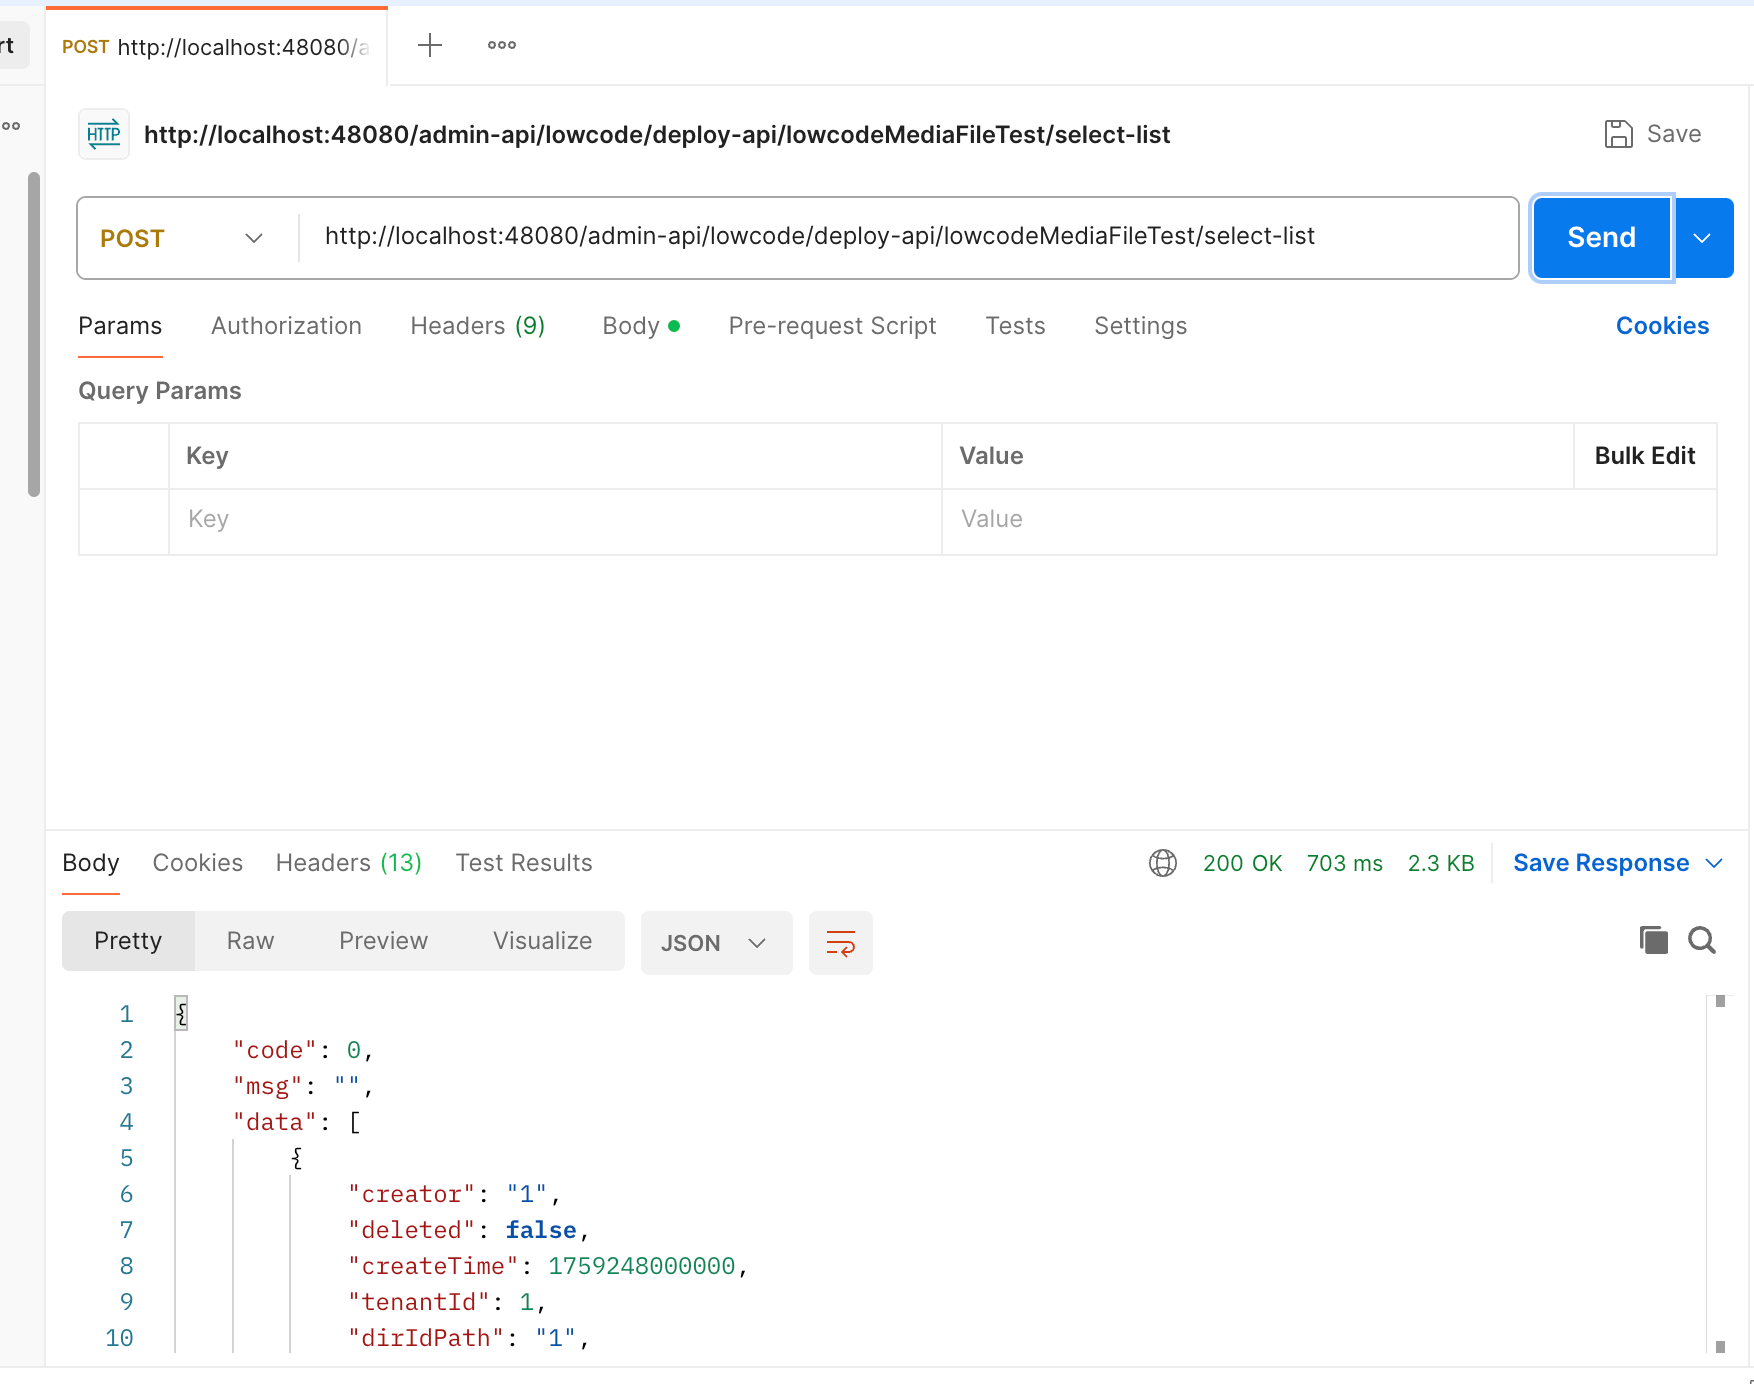Open the JSON format dropdown
The image size is (1754, 1384).
click(x=714, y=943)
